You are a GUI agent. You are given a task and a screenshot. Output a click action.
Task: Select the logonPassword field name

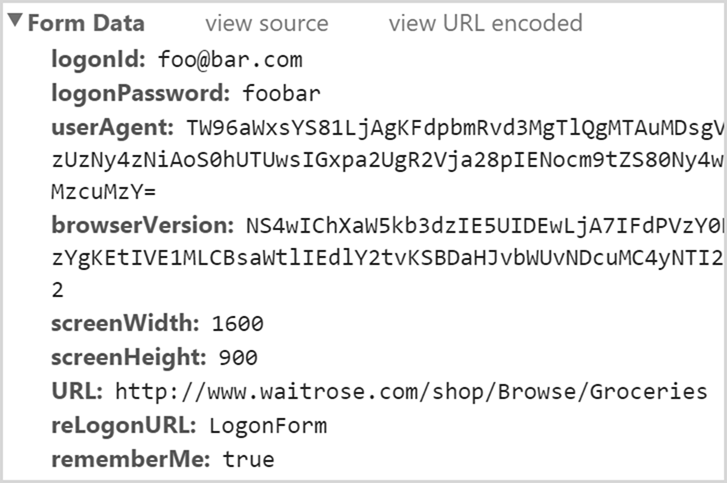click(x=140, y=93)
